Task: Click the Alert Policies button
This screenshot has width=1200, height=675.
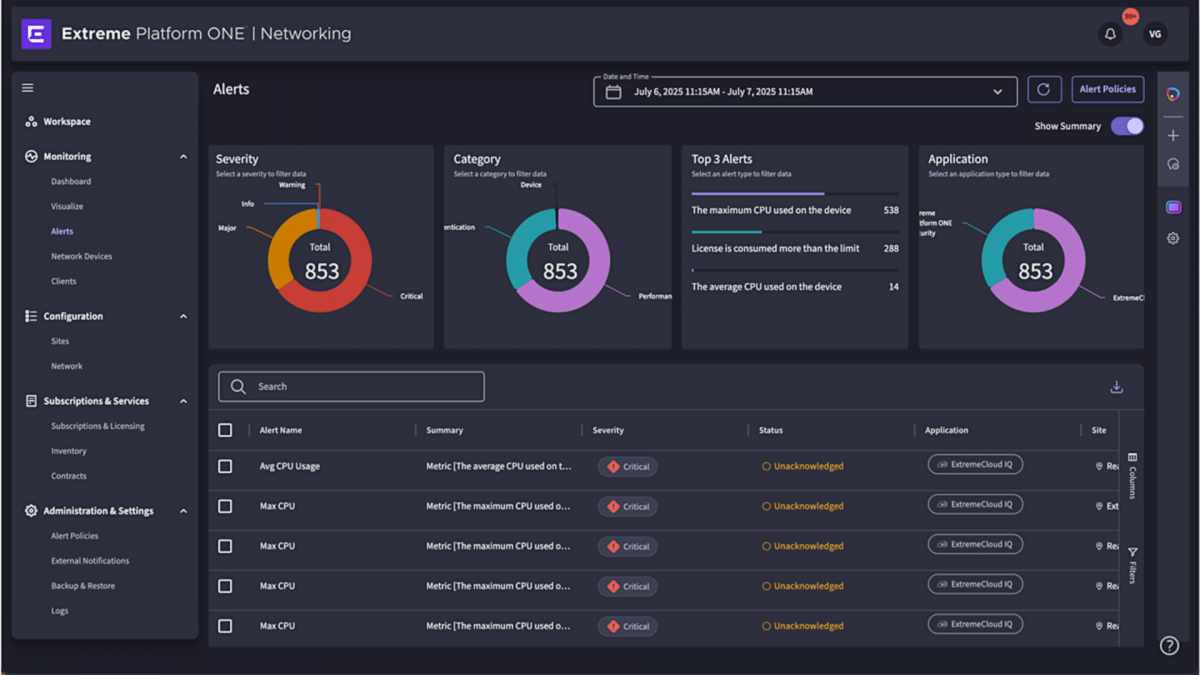Action: click(x=1107, y=89)
